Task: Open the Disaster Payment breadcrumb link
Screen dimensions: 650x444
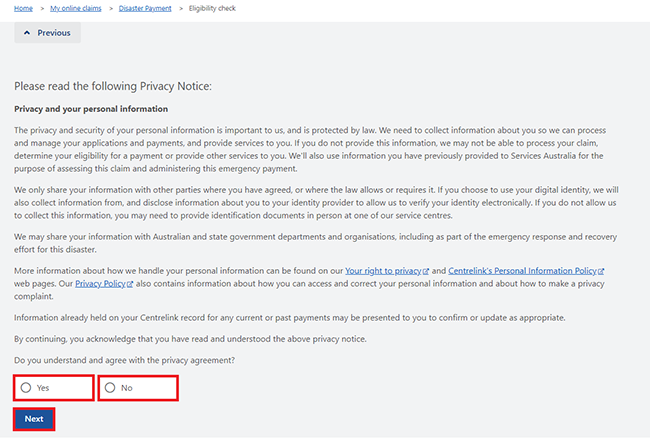Action: (x=145, y=8)
